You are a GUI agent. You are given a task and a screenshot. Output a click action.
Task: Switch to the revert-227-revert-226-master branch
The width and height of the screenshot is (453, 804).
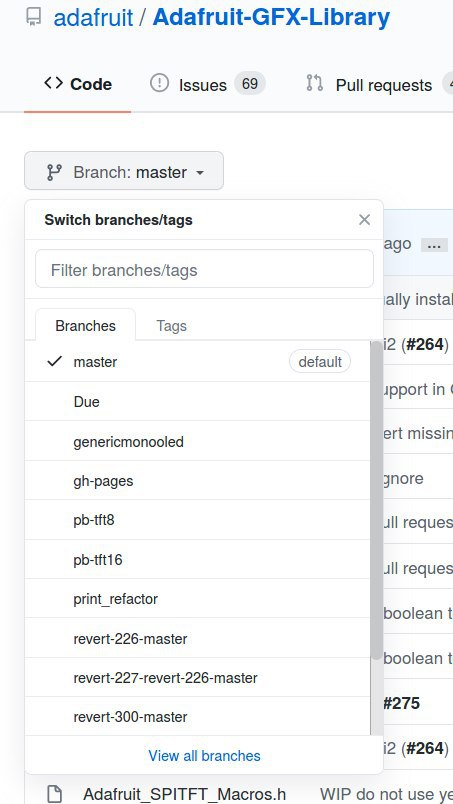click(197, 678)
